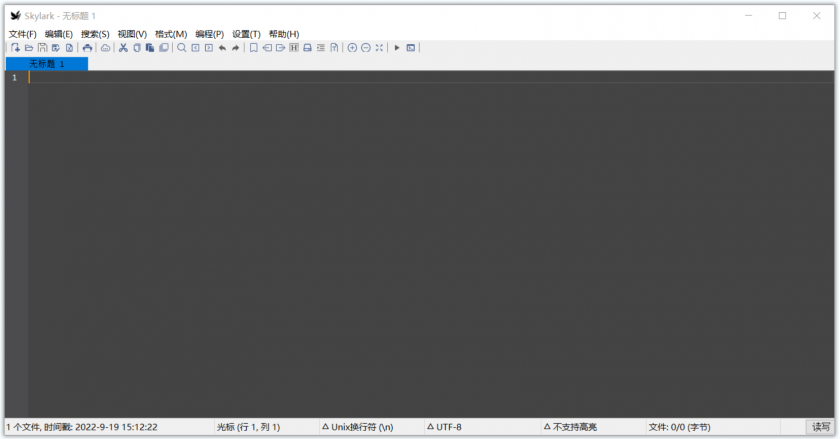The image size is (840, 439).
Task: Click the paste clipboard icon
Action: (x=150, y=48)
